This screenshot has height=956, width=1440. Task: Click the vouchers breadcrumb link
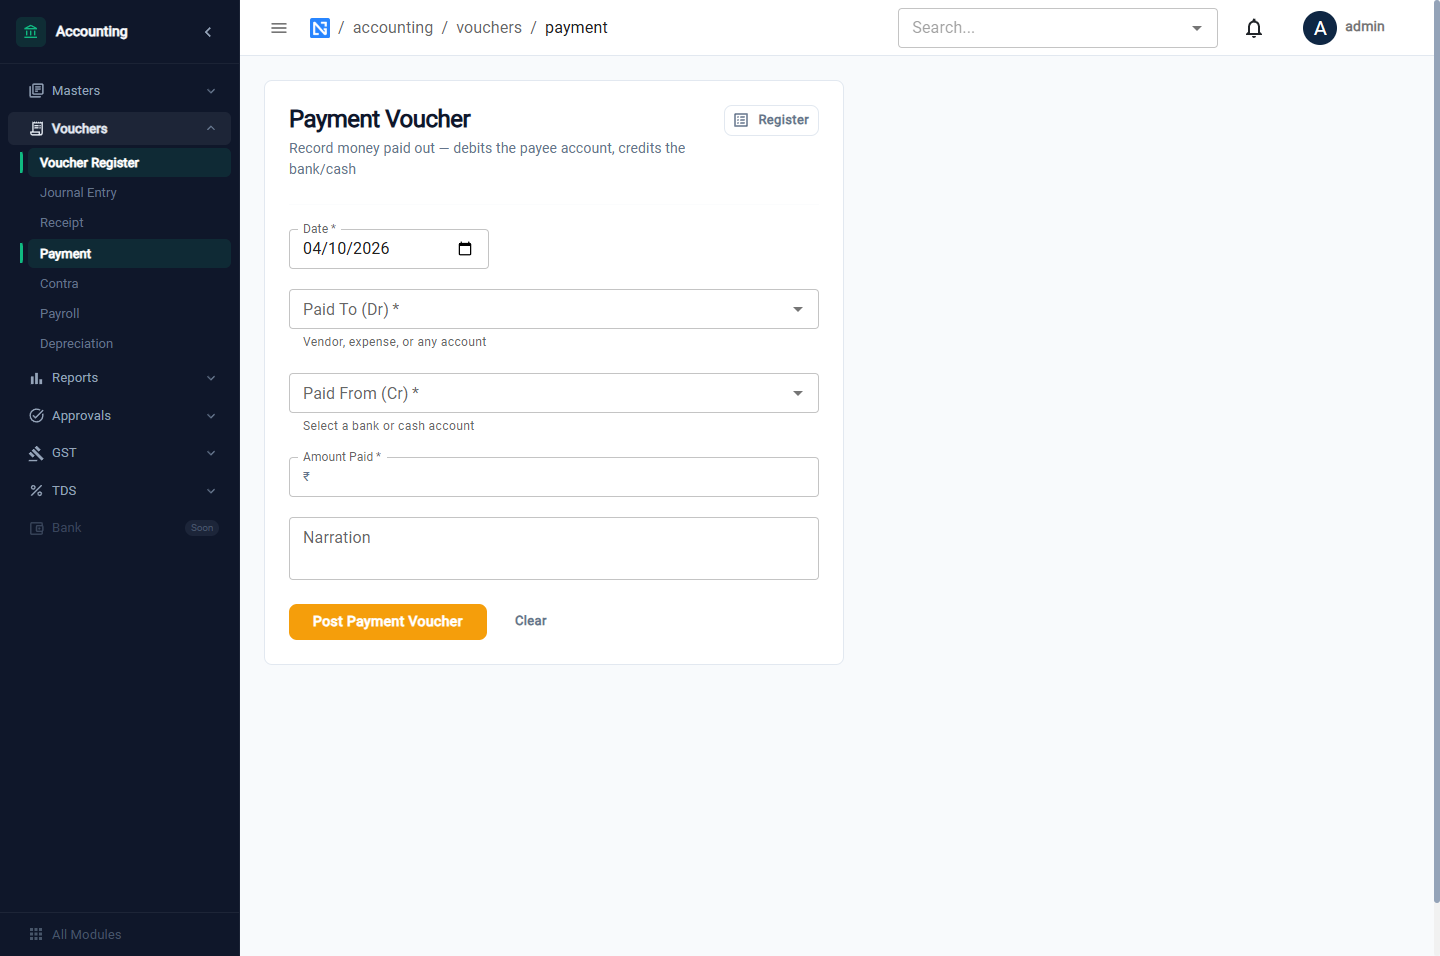[x=489, y=28]
